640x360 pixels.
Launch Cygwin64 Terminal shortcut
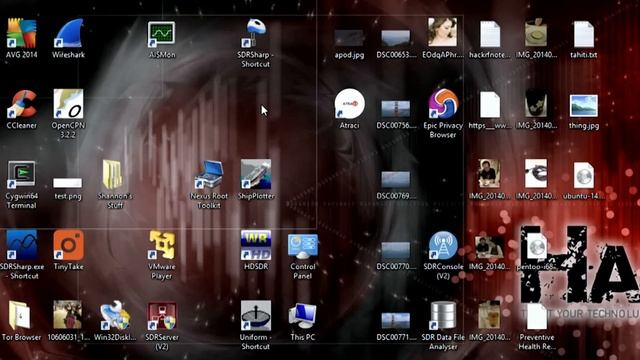click(x=21, y=175)
